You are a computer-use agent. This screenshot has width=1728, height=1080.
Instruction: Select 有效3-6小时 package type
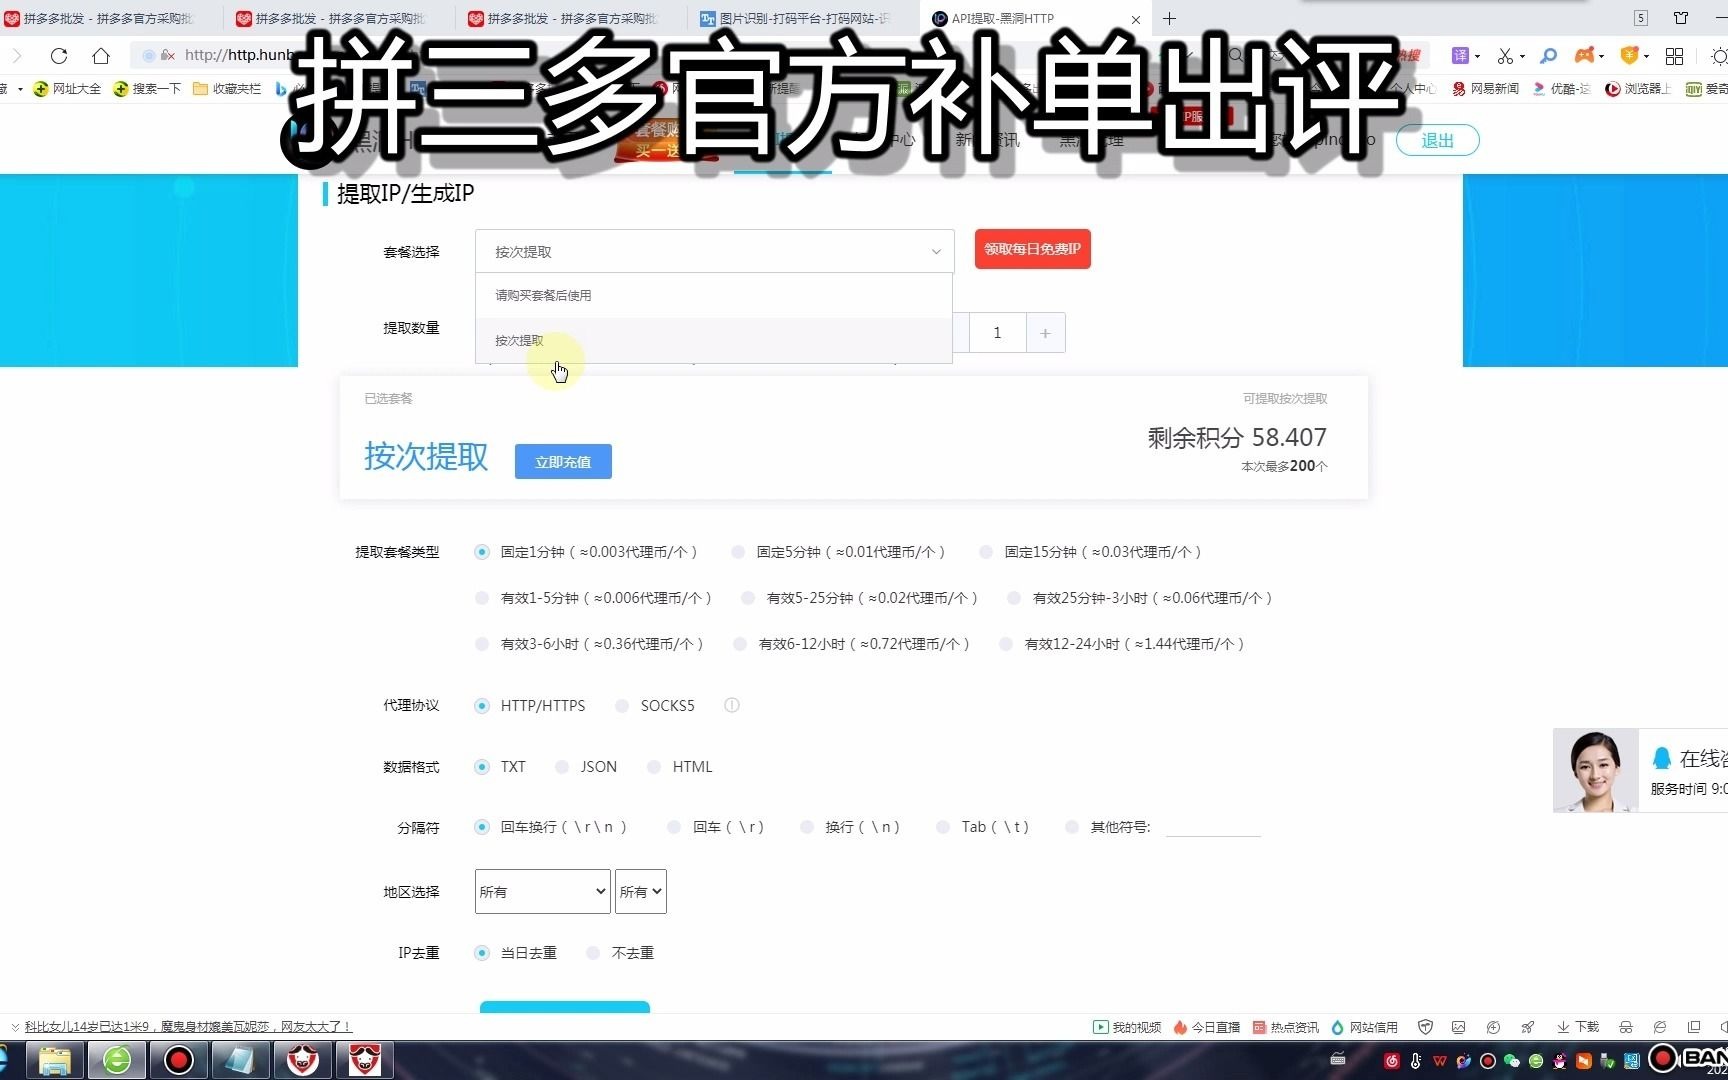point(482,644)
